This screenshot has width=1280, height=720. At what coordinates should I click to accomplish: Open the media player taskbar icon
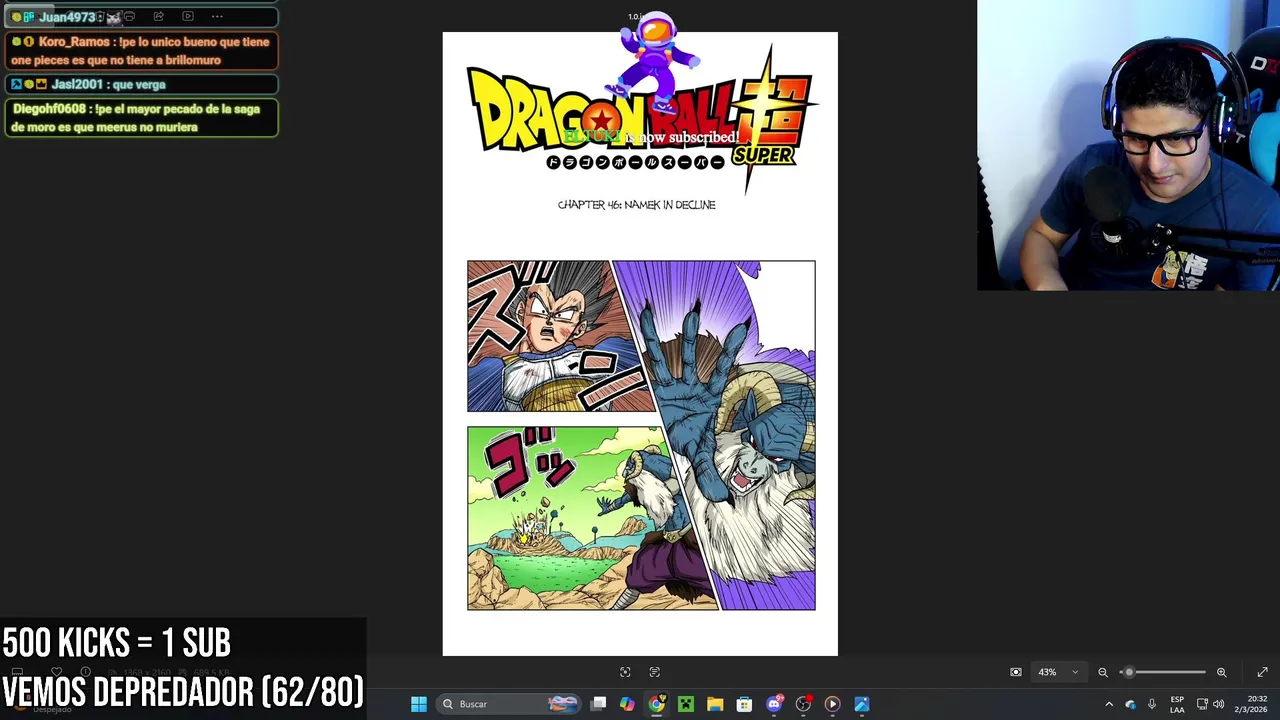[x=832, y=704]
